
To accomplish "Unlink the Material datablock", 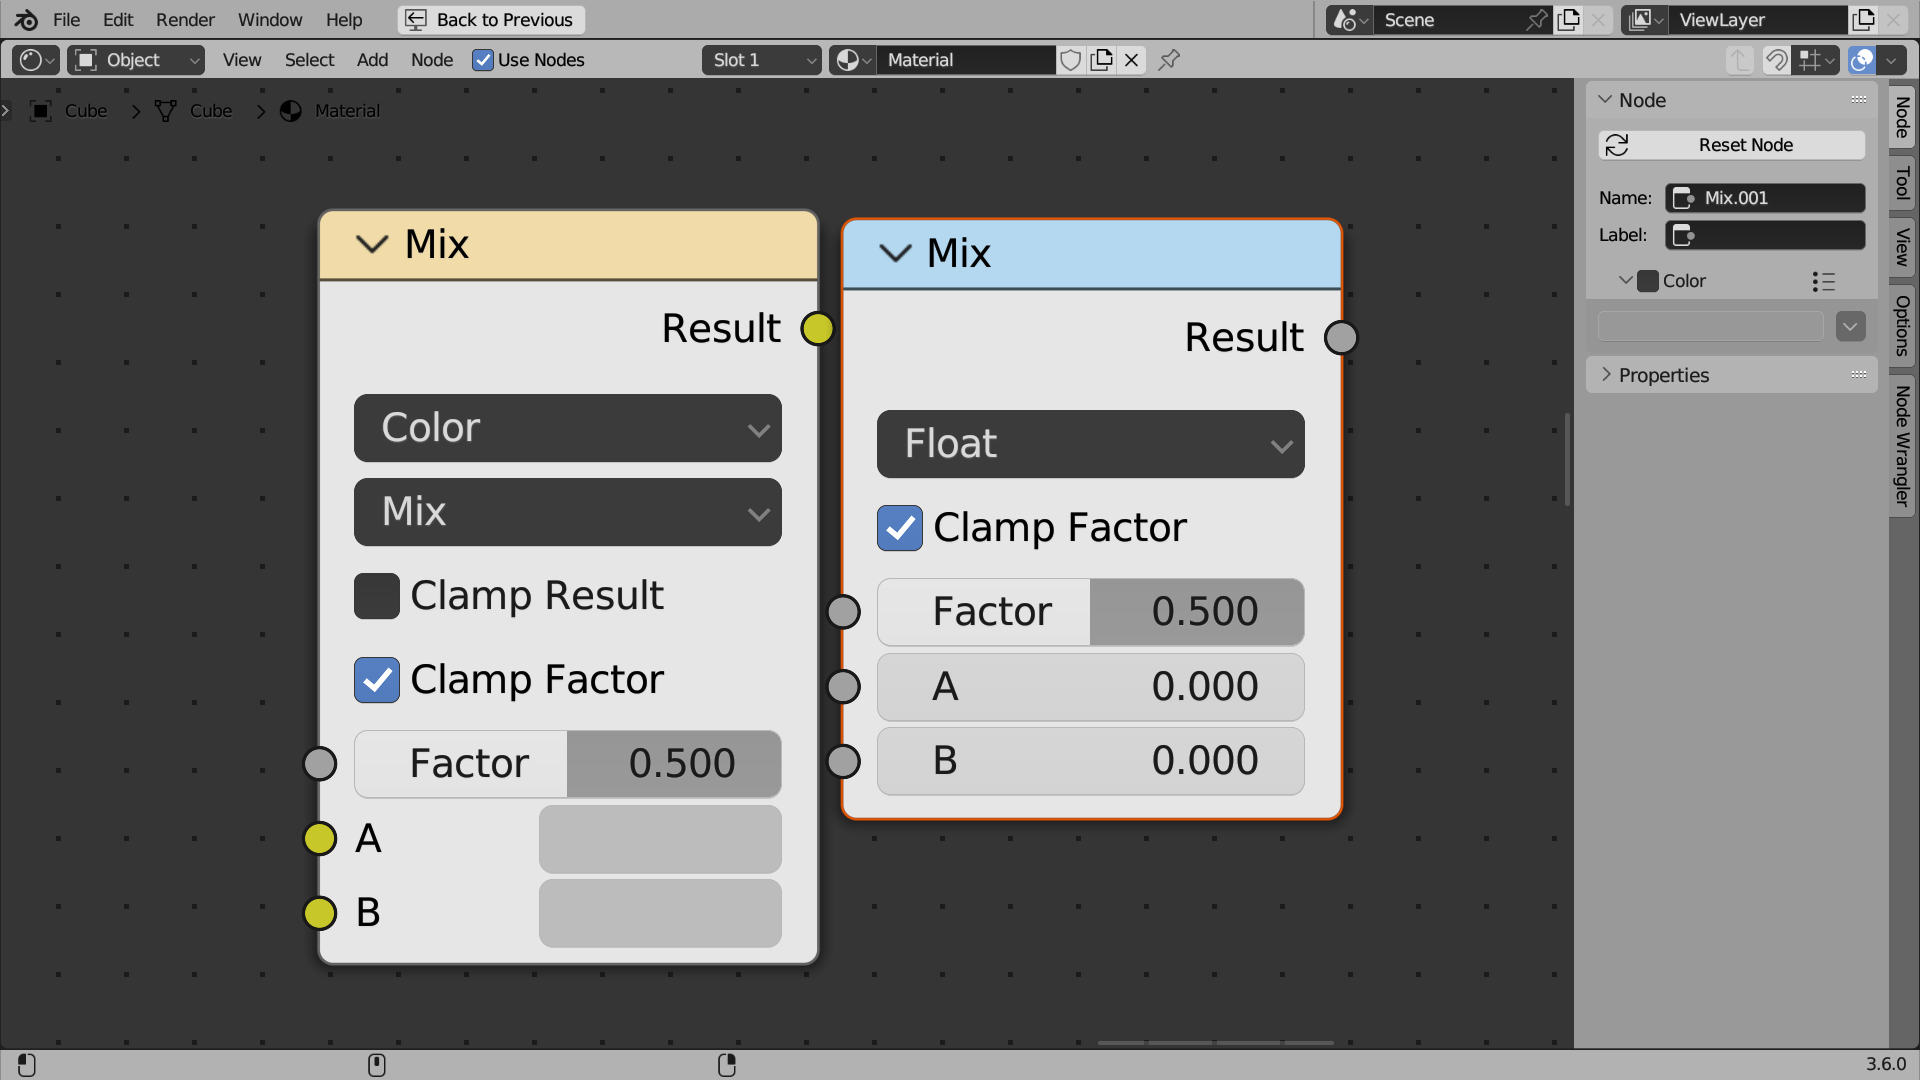I will tap(1132, 60).
